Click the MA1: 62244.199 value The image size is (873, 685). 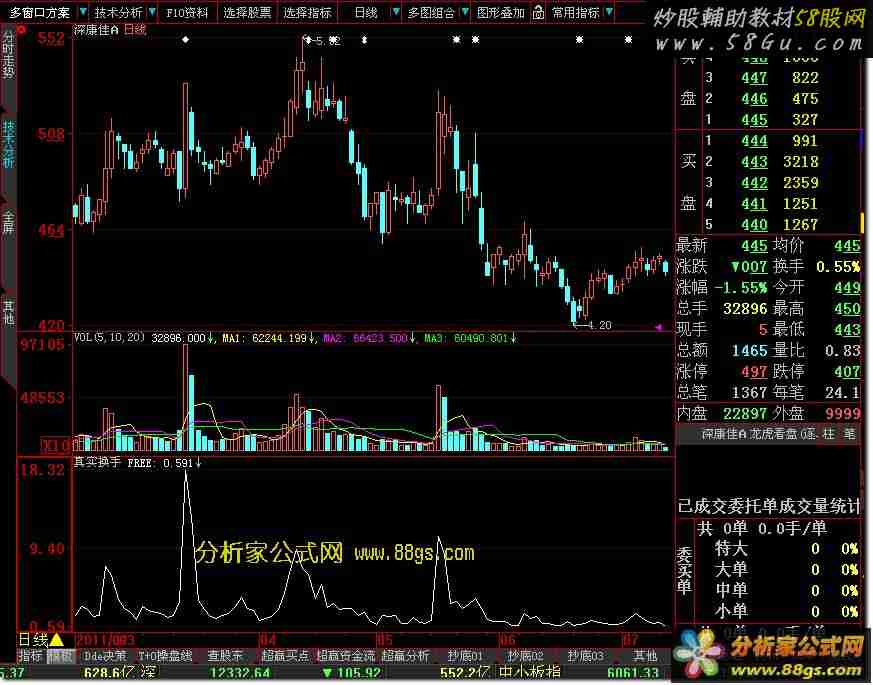pyautogui.click(x=264, y=338)
